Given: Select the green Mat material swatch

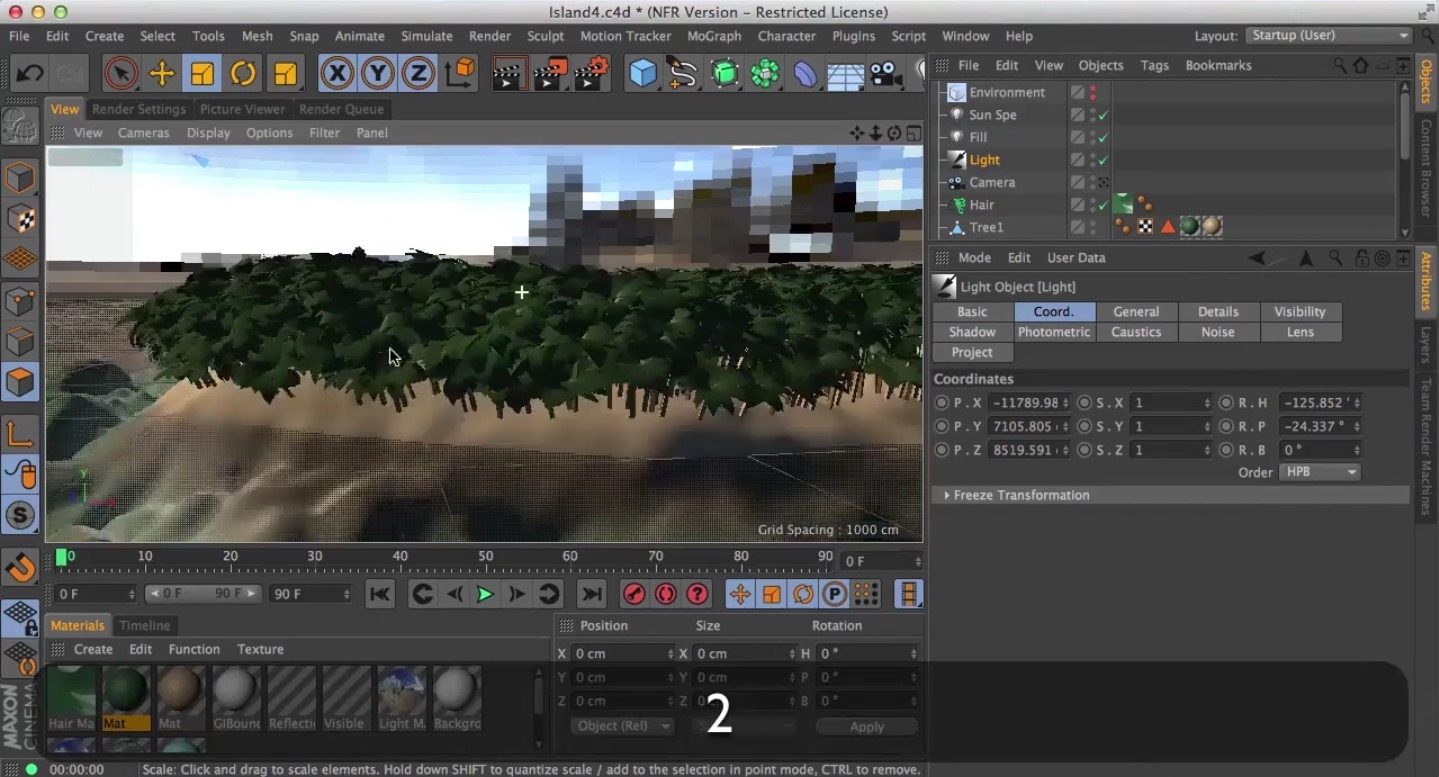Looking at the screenshot, I should pos(126,698).
